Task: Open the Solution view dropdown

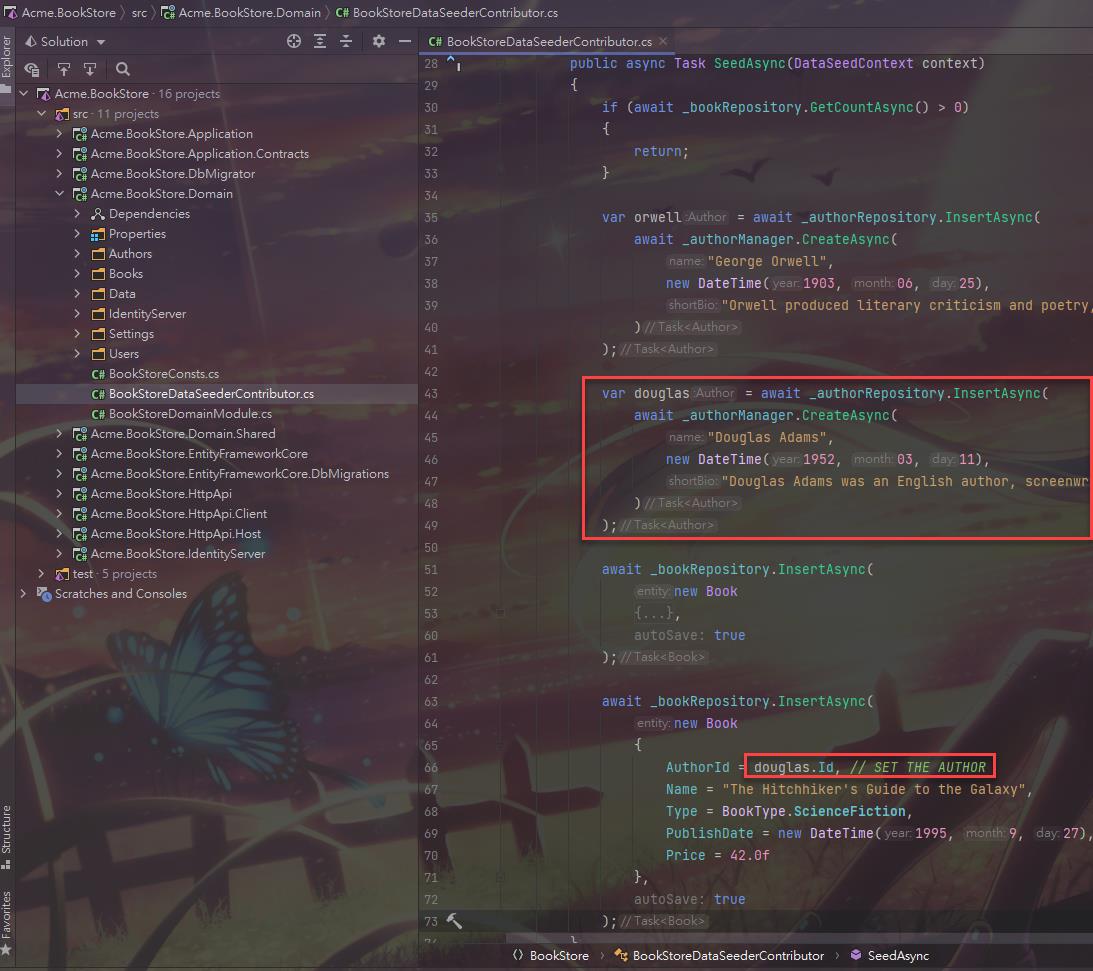Action: coord(66,41)
